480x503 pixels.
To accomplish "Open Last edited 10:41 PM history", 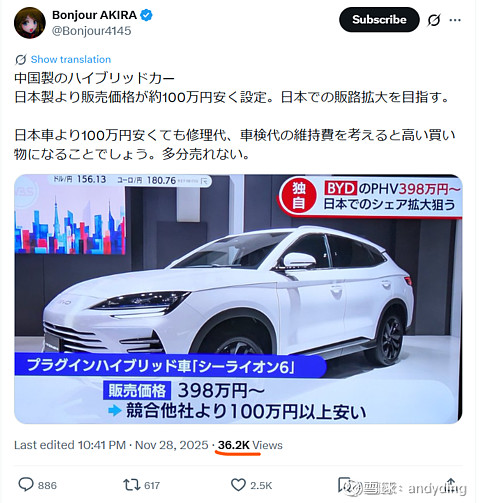I will point(70,445).
